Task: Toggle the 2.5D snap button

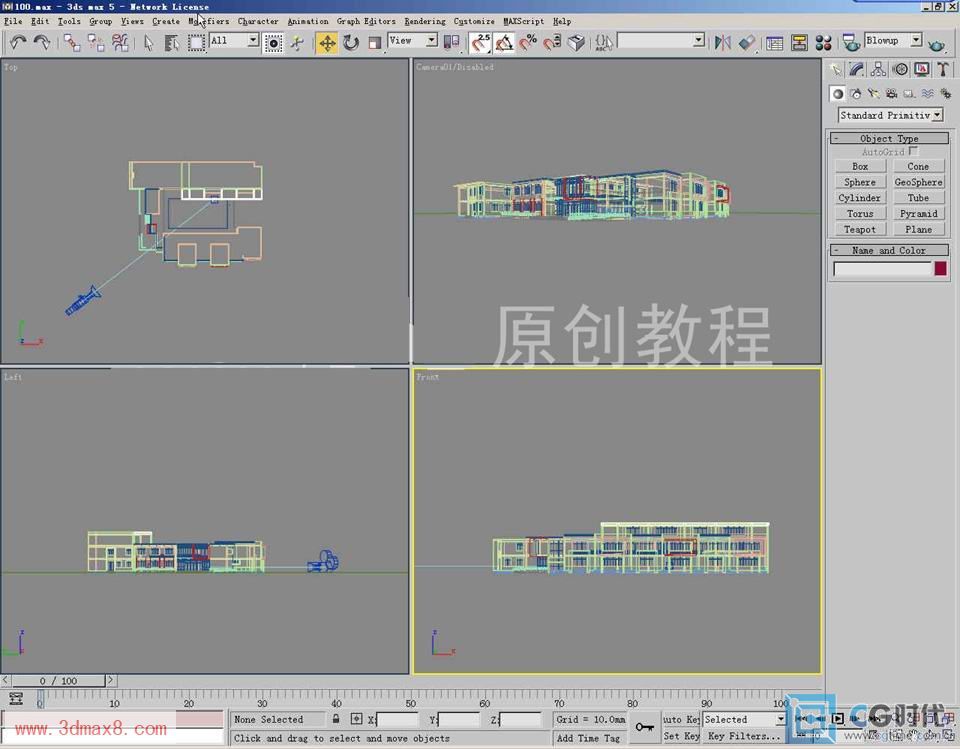Action: click(x=481, y=42)
